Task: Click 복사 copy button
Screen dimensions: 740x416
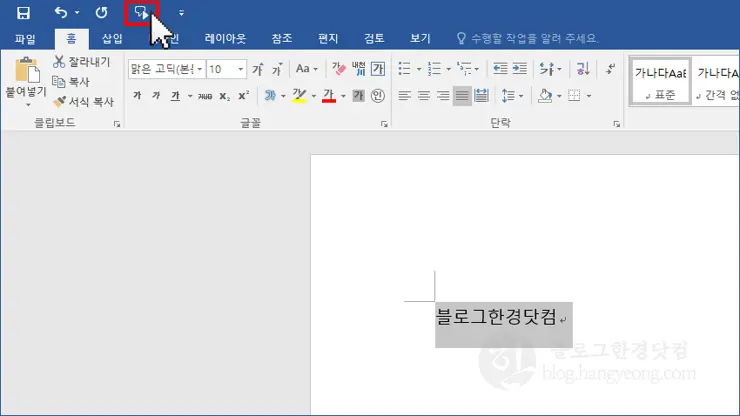Action: point(71,82)
